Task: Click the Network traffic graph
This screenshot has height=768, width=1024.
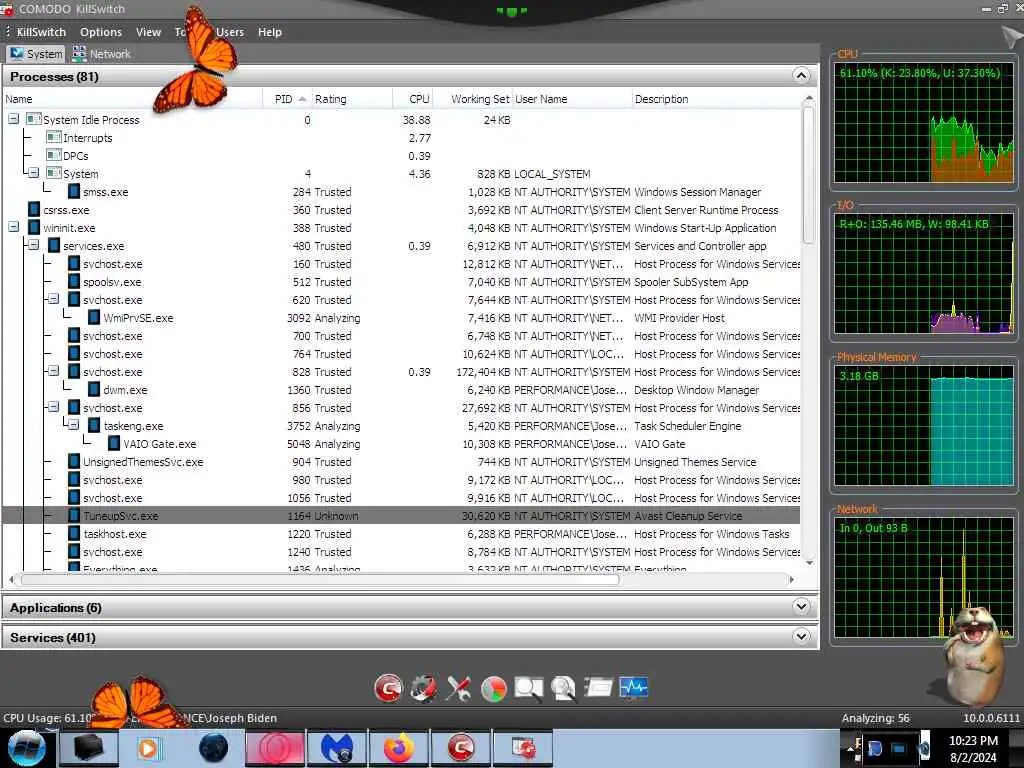Action: (924, 577)
